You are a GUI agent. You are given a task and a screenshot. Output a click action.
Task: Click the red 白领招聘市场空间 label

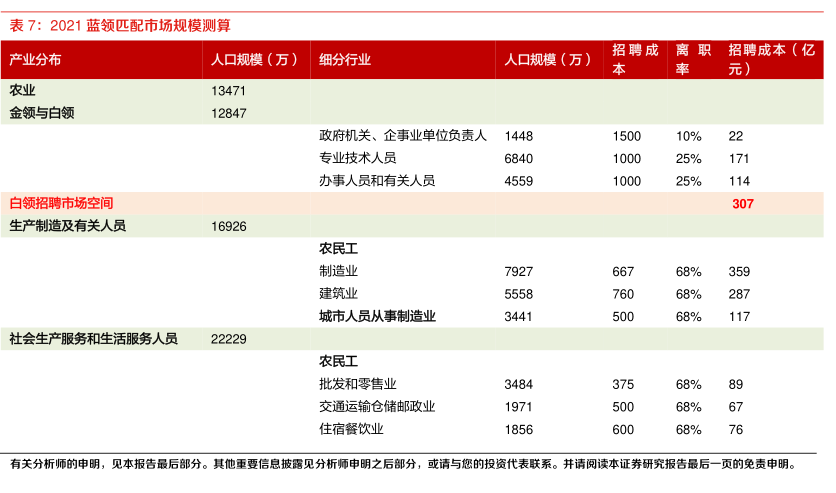coord(61,203)
